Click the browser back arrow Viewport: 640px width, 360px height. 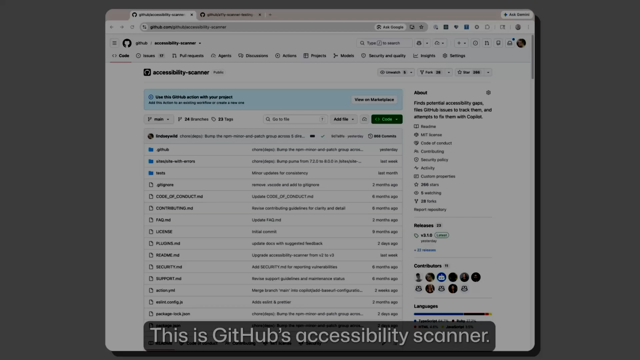click(111, 27)
